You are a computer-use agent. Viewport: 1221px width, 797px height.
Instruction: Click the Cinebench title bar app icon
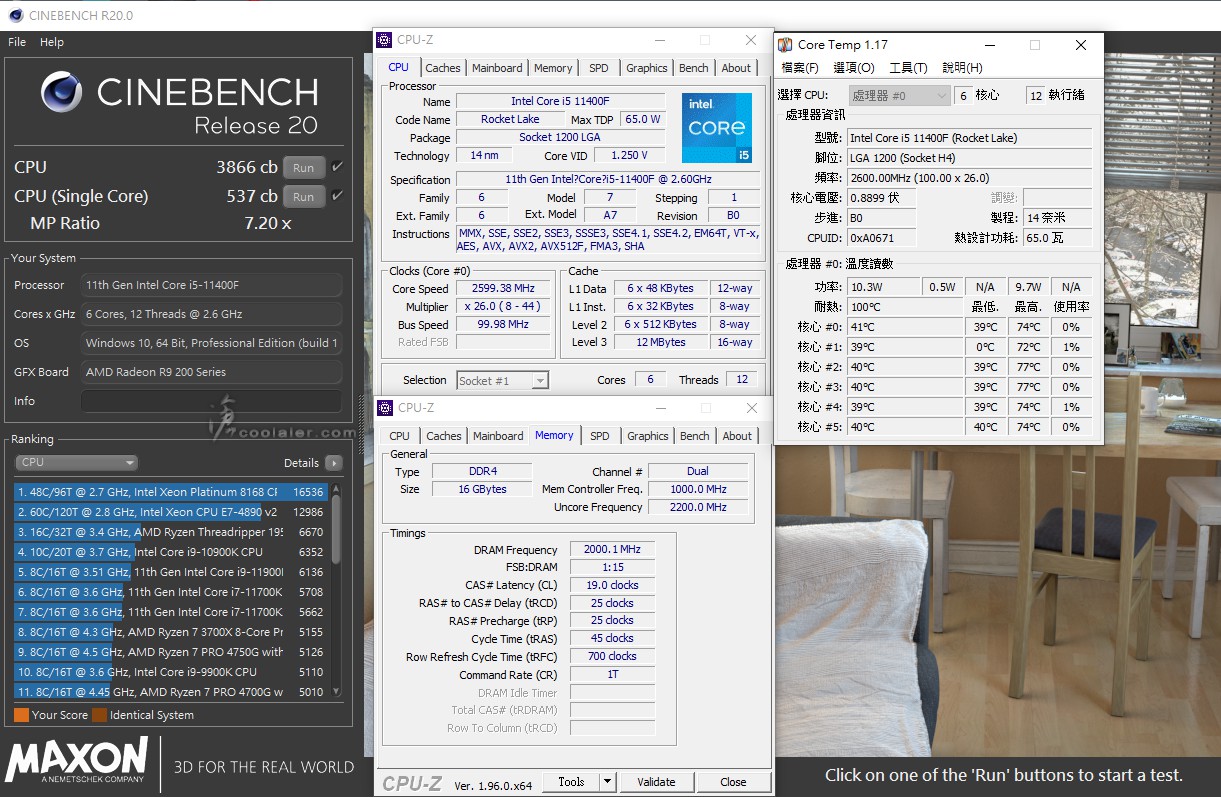point(15,15)
